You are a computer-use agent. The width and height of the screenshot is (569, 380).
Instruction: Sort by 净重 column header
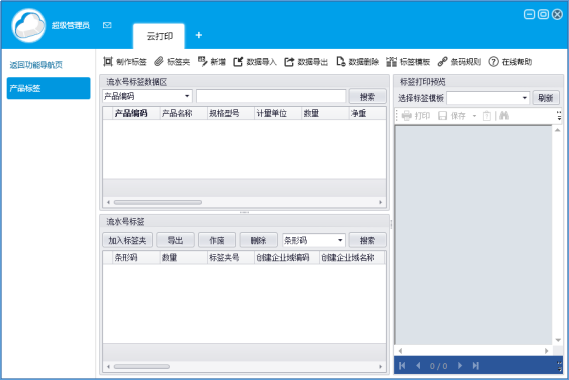(367, 113)
